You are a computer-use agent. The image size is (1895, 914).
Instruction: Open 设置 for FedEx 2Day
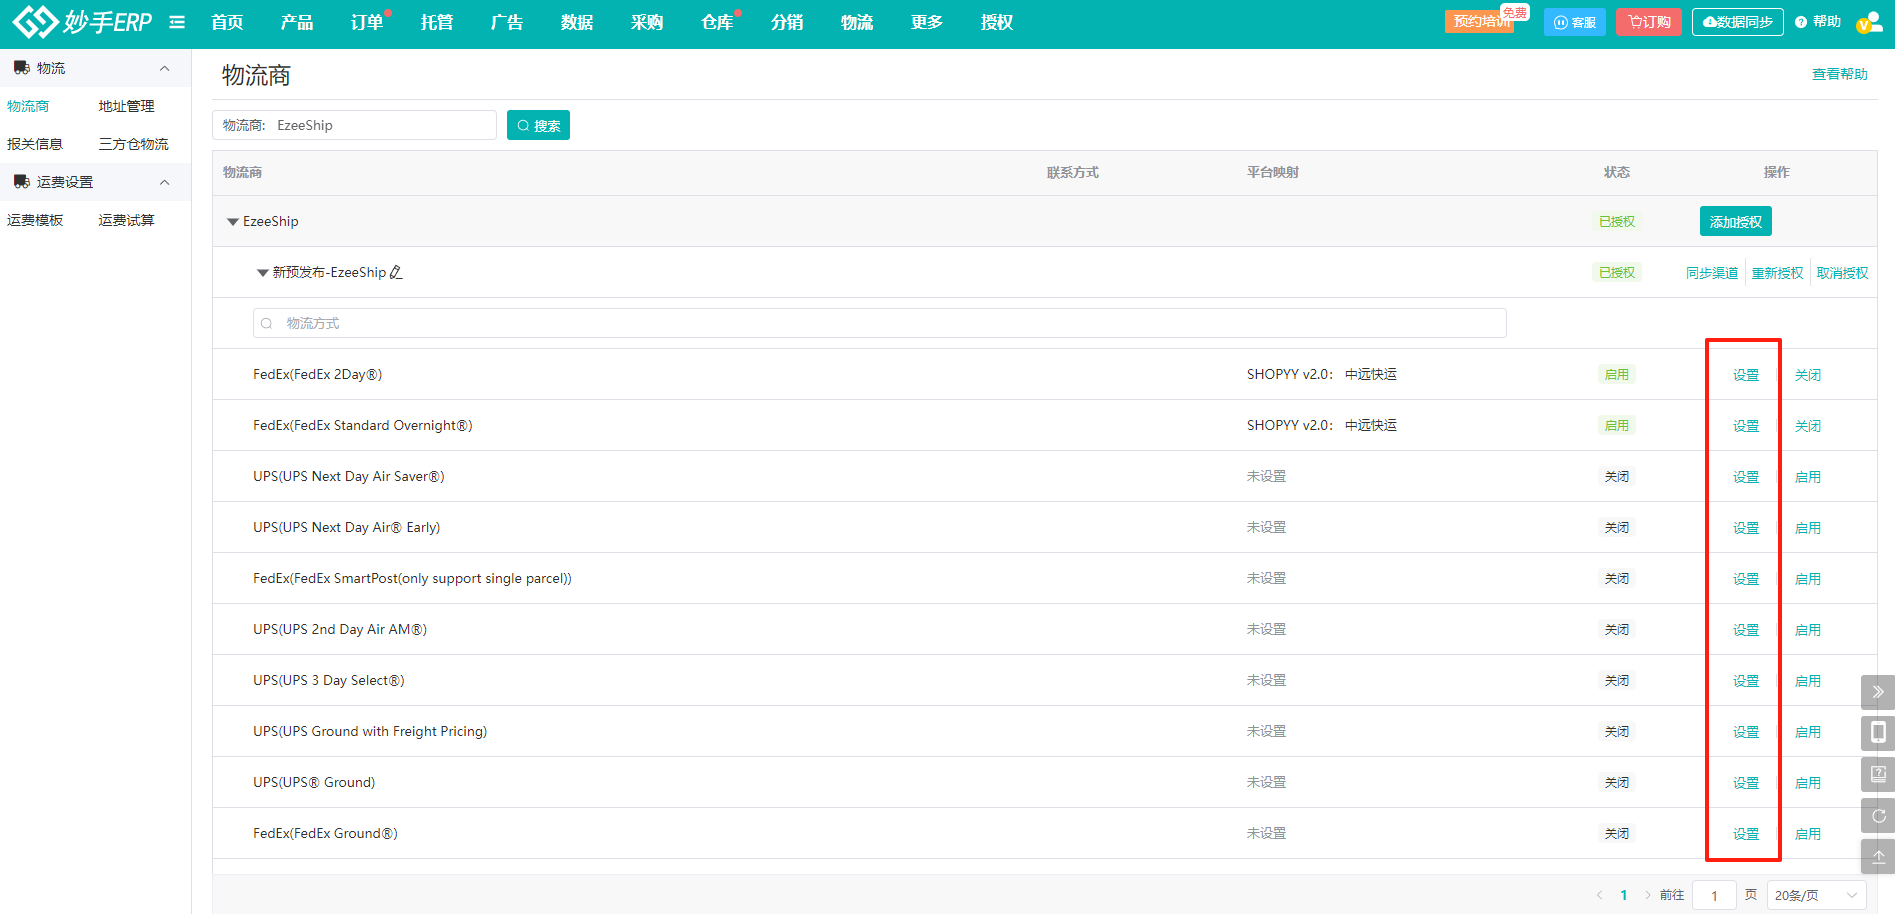coord(1746,375)
